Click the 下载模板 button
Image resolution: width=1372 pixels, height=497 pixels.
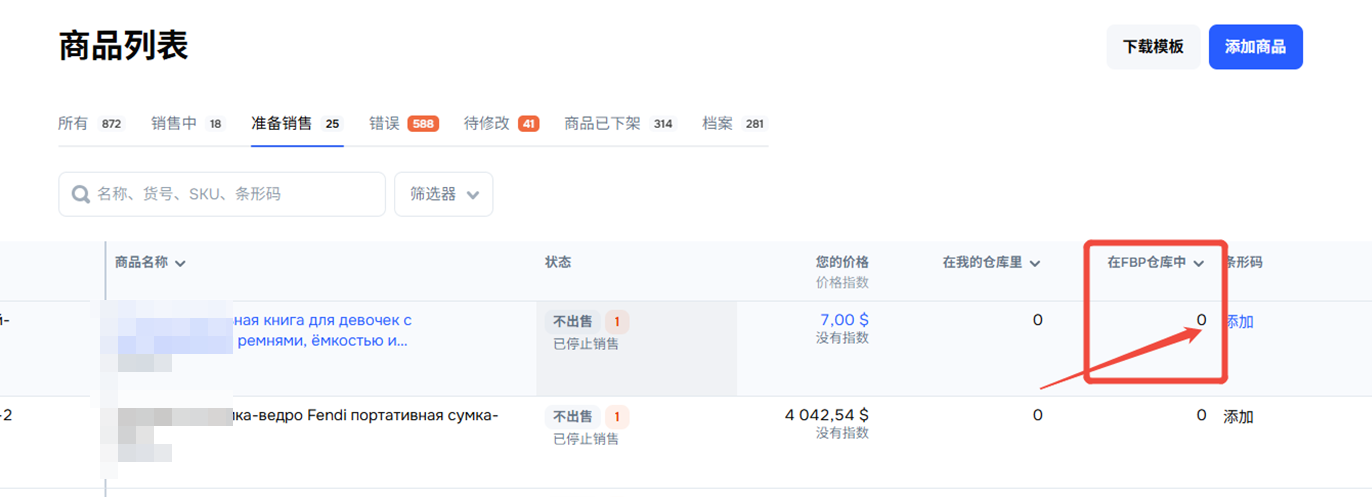tap(1152, 47)
